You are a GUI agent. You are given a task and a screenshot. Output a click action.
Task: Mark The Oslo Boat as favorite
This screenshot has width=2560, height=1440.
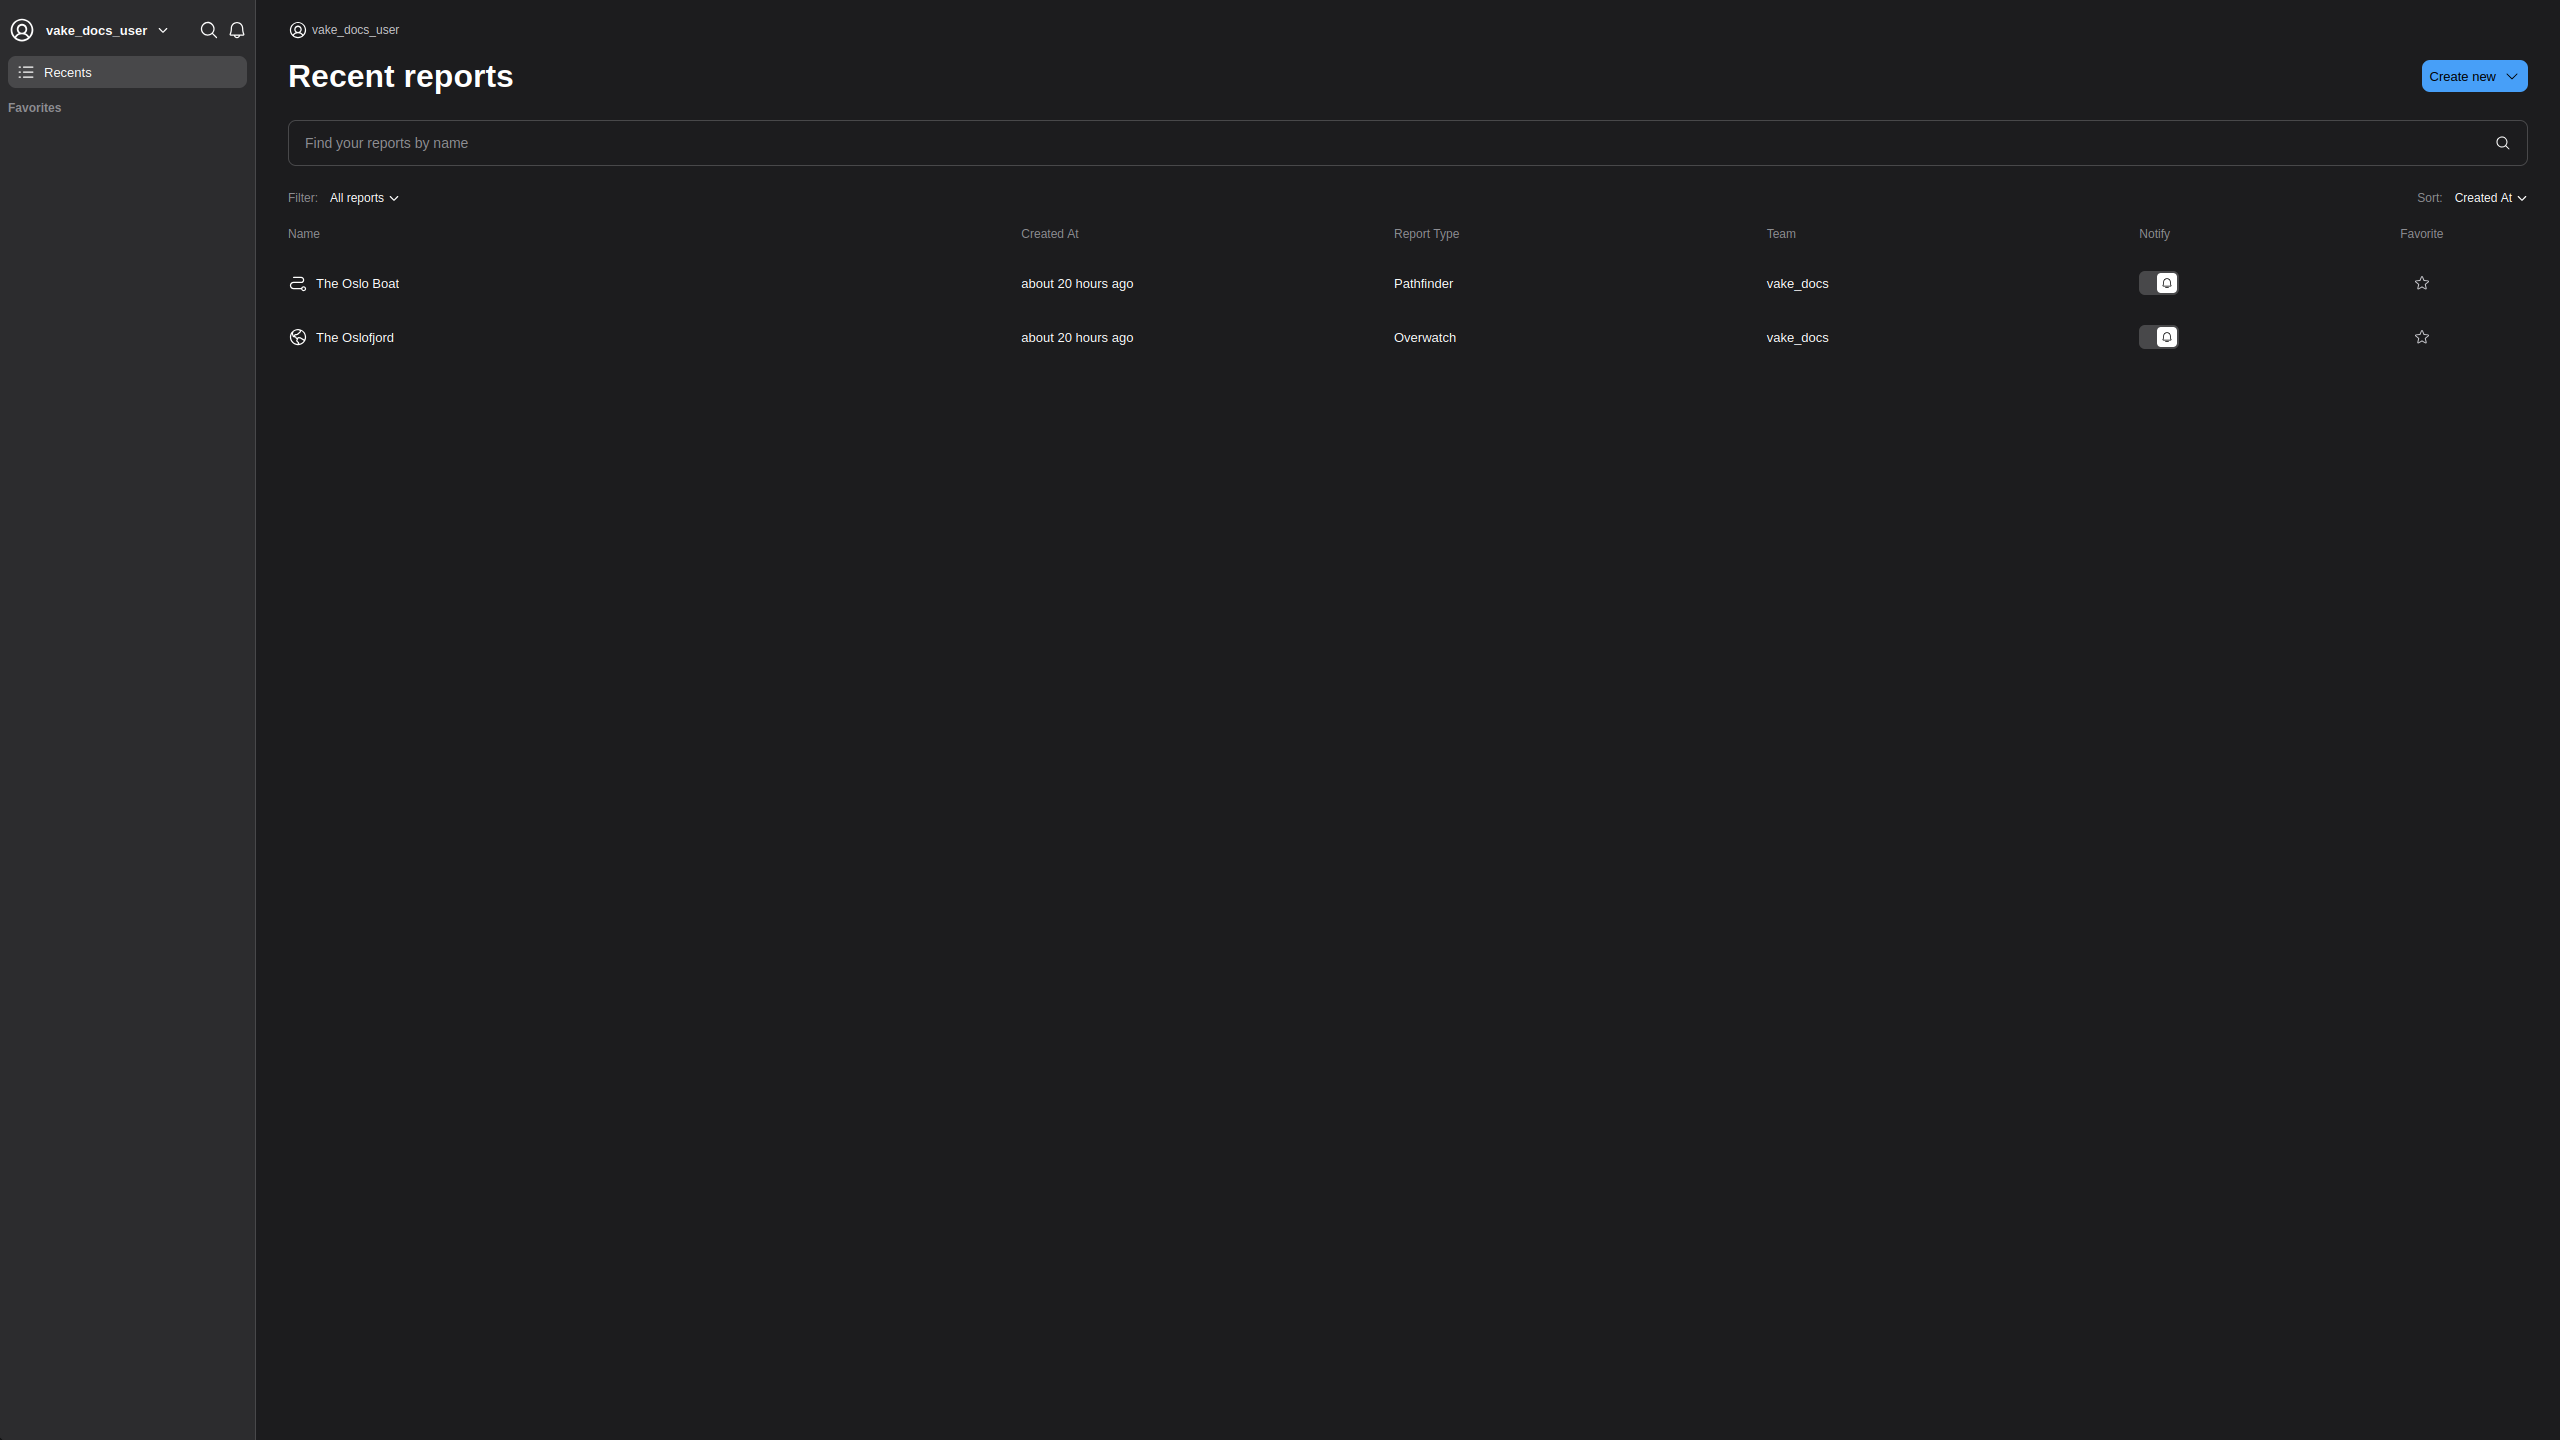click(2422, 283)
